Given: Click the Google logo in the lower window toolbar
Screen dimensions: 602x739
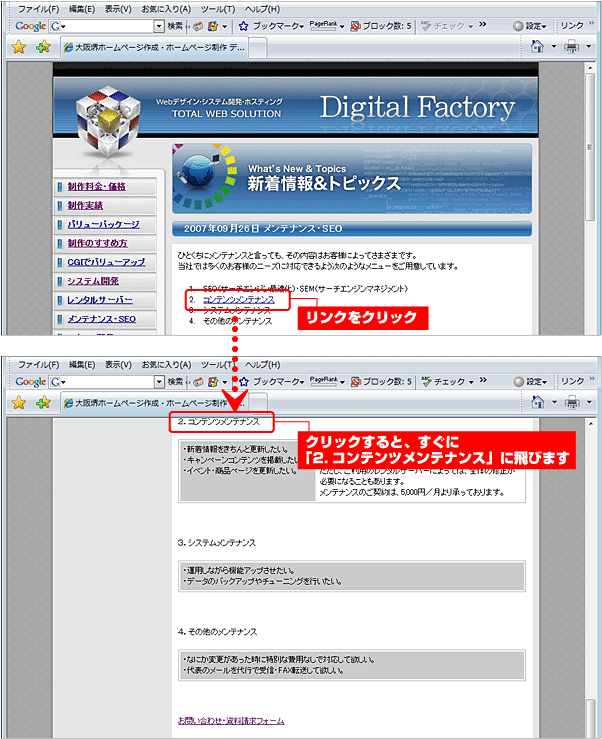Looking at the screenshot, I should coord(30,382).
